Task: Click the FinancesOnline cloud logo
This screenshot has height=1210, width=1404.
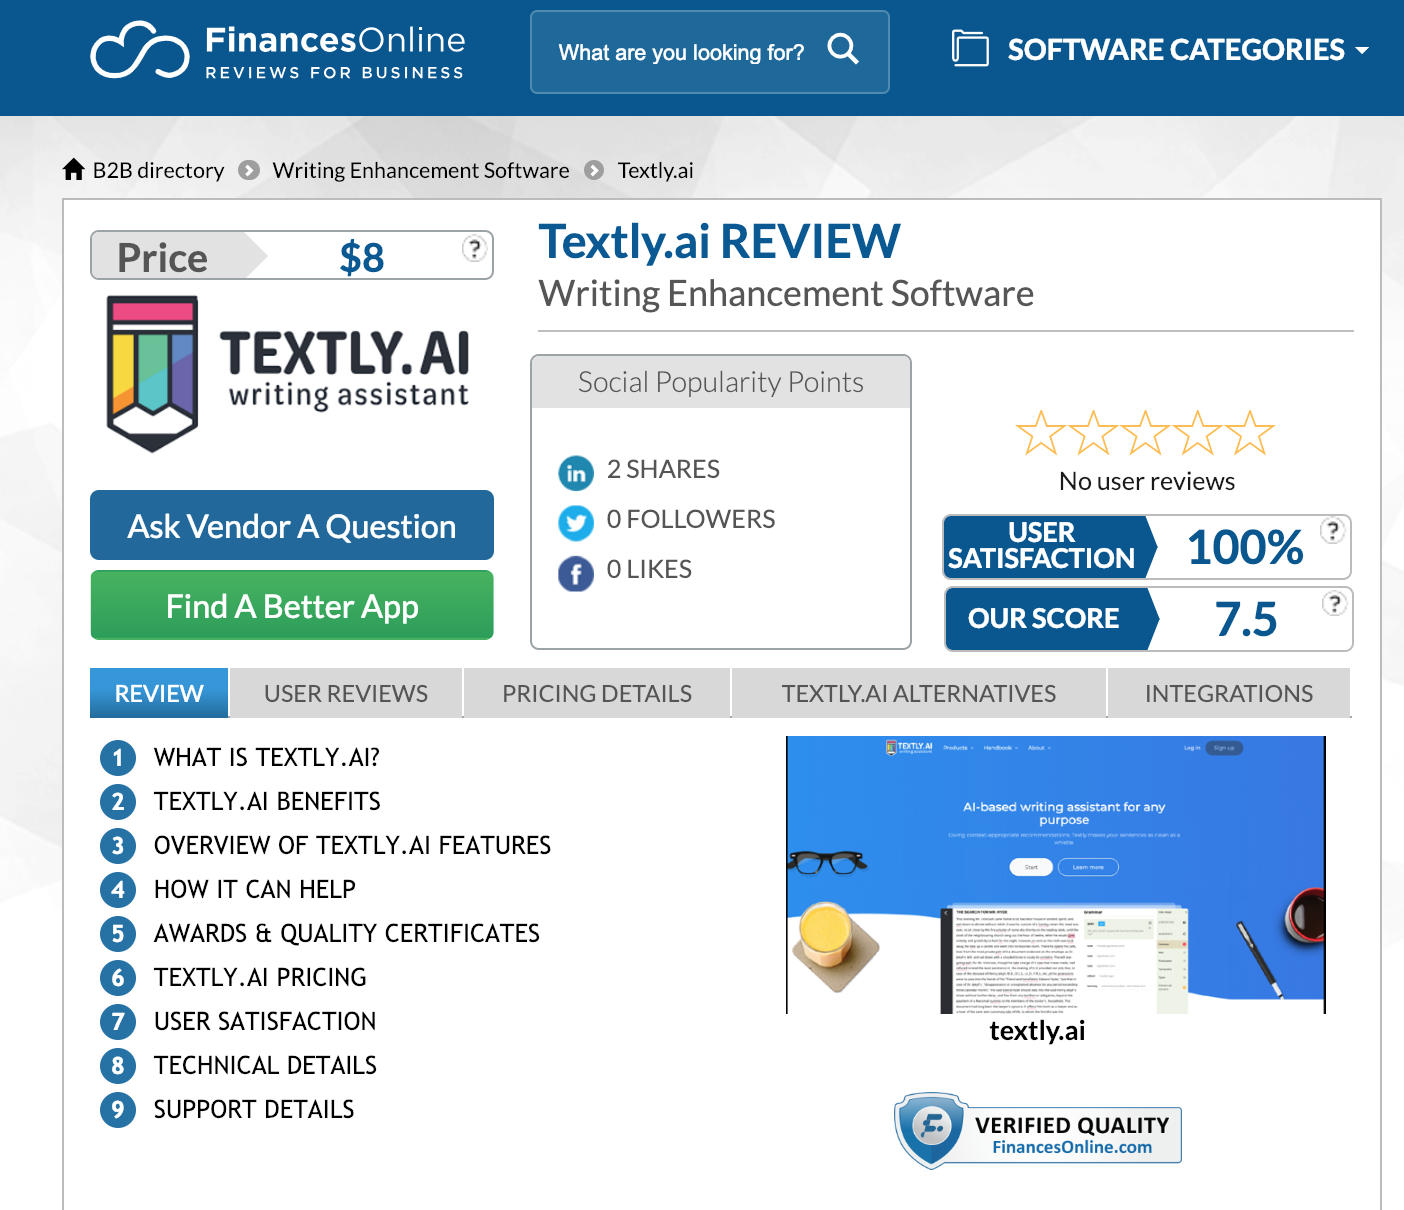Action: 140,50
